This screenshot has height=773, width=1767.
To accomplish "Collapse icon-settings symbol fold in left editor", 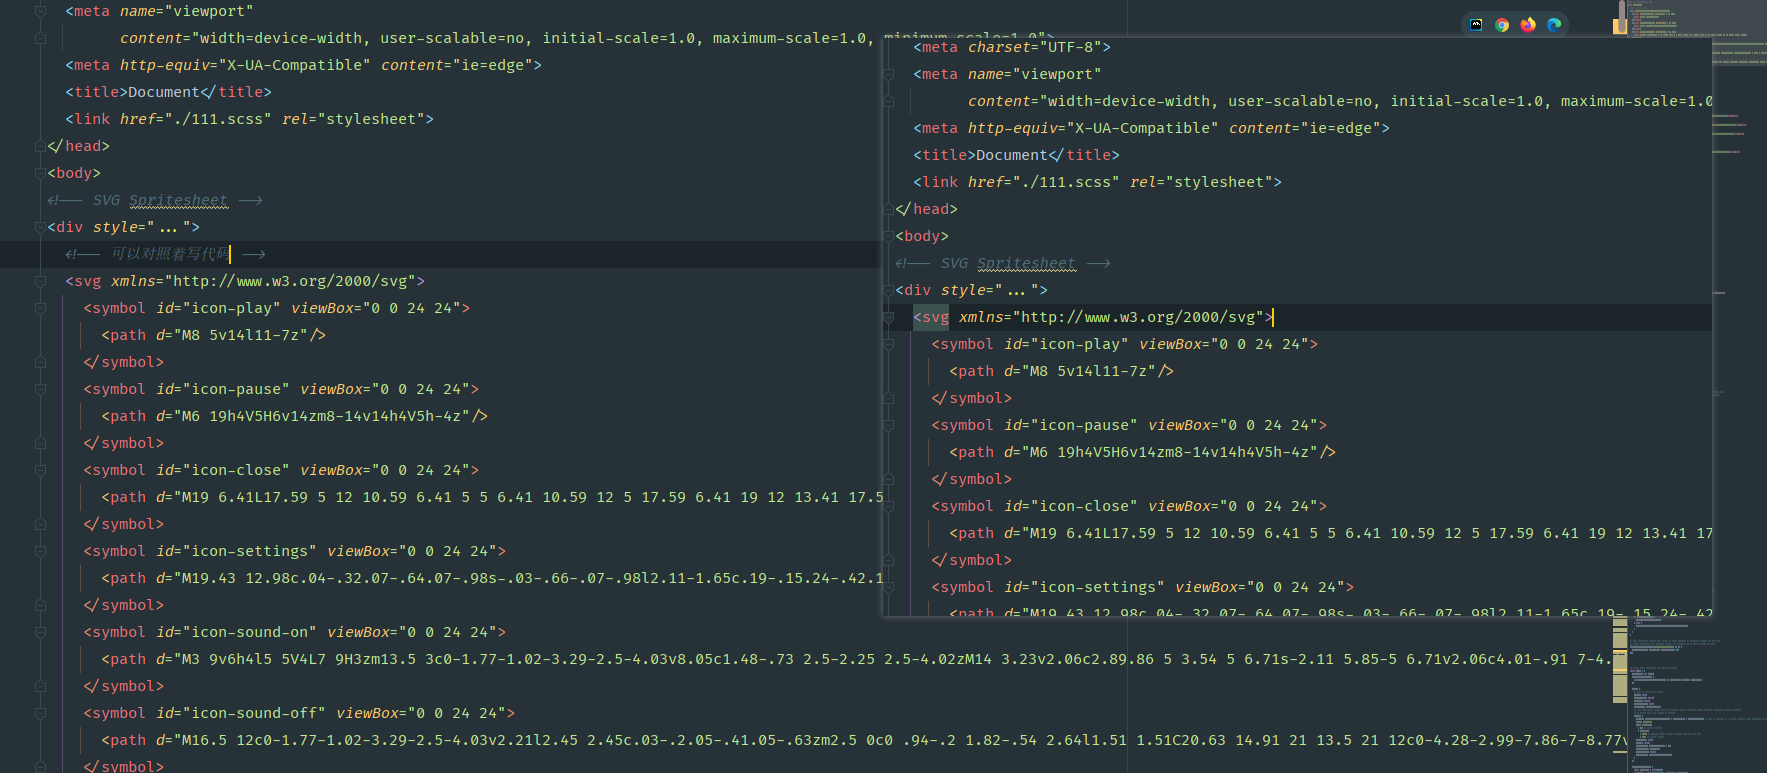I will coord(41,551).
